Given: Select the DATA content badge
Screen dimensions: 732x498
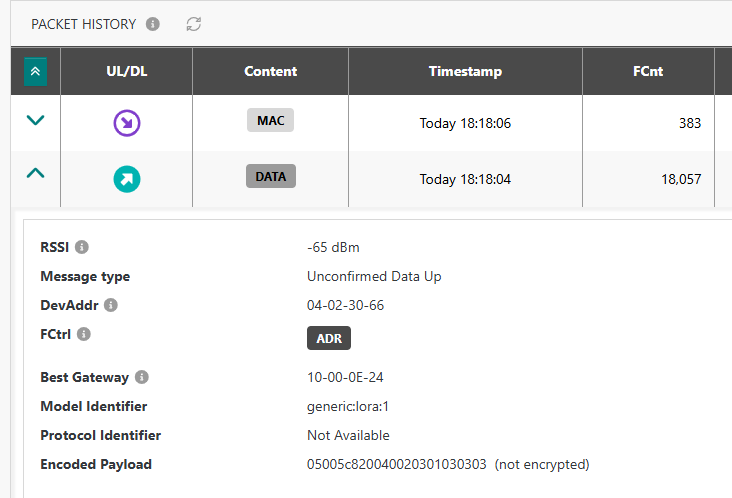Looking at the screenshot, I should 270,177.
